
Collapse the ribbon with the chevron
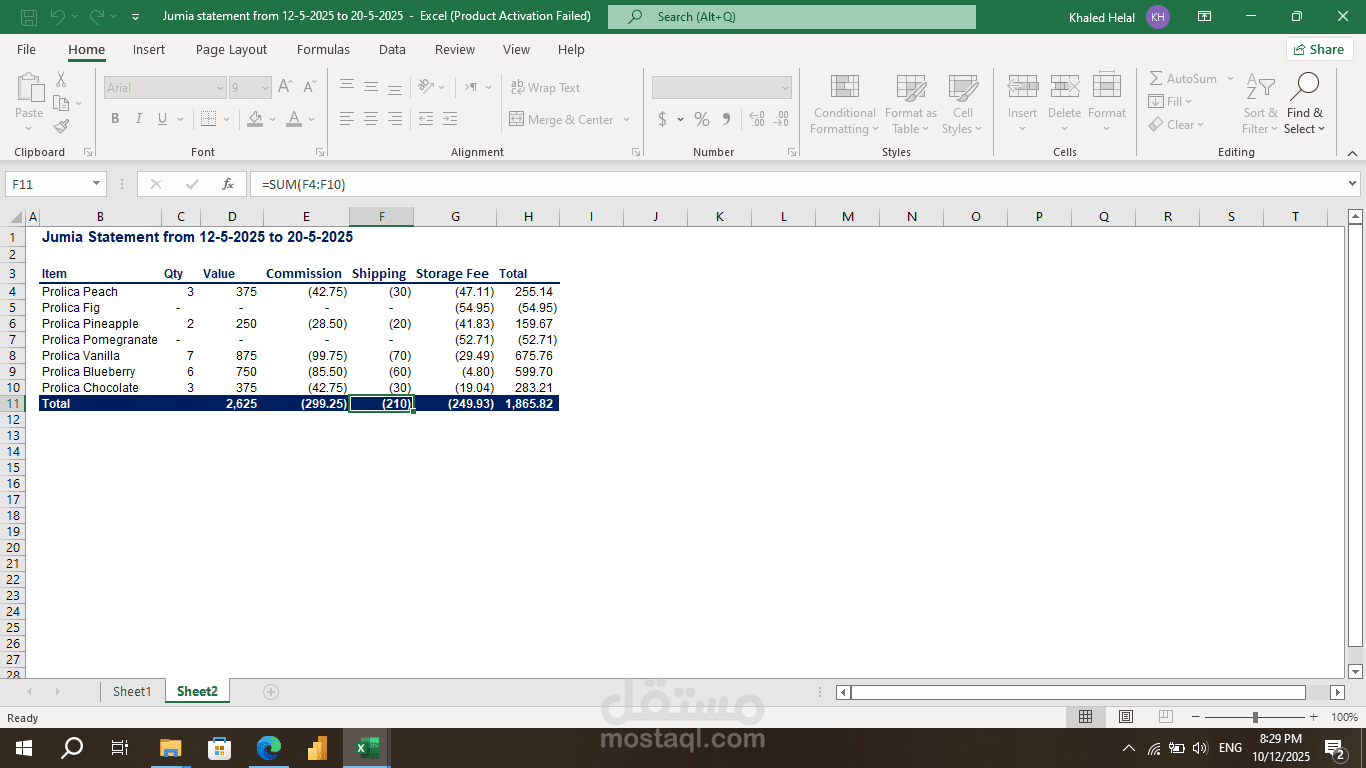click(x=1353, y=153)
